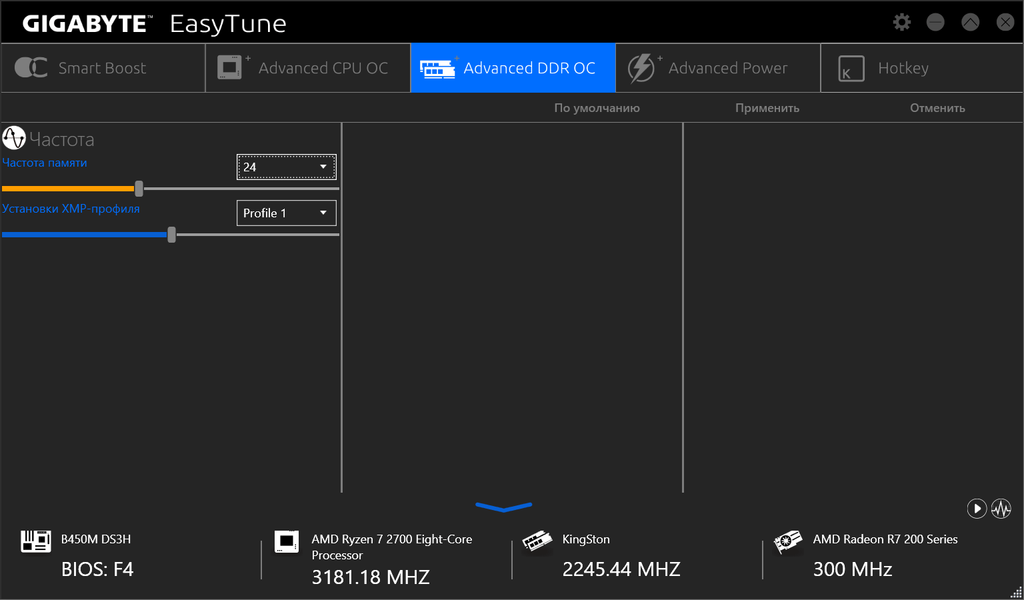
Task: Click the Hotkey K key icon
Action: [x=851, y=69]
